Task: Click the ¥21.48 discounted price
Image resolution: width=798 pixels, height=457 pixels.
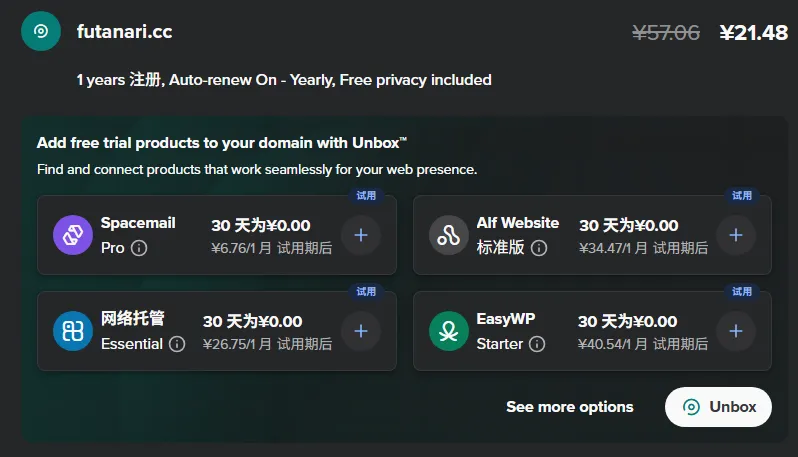Action: coord(753,33)
